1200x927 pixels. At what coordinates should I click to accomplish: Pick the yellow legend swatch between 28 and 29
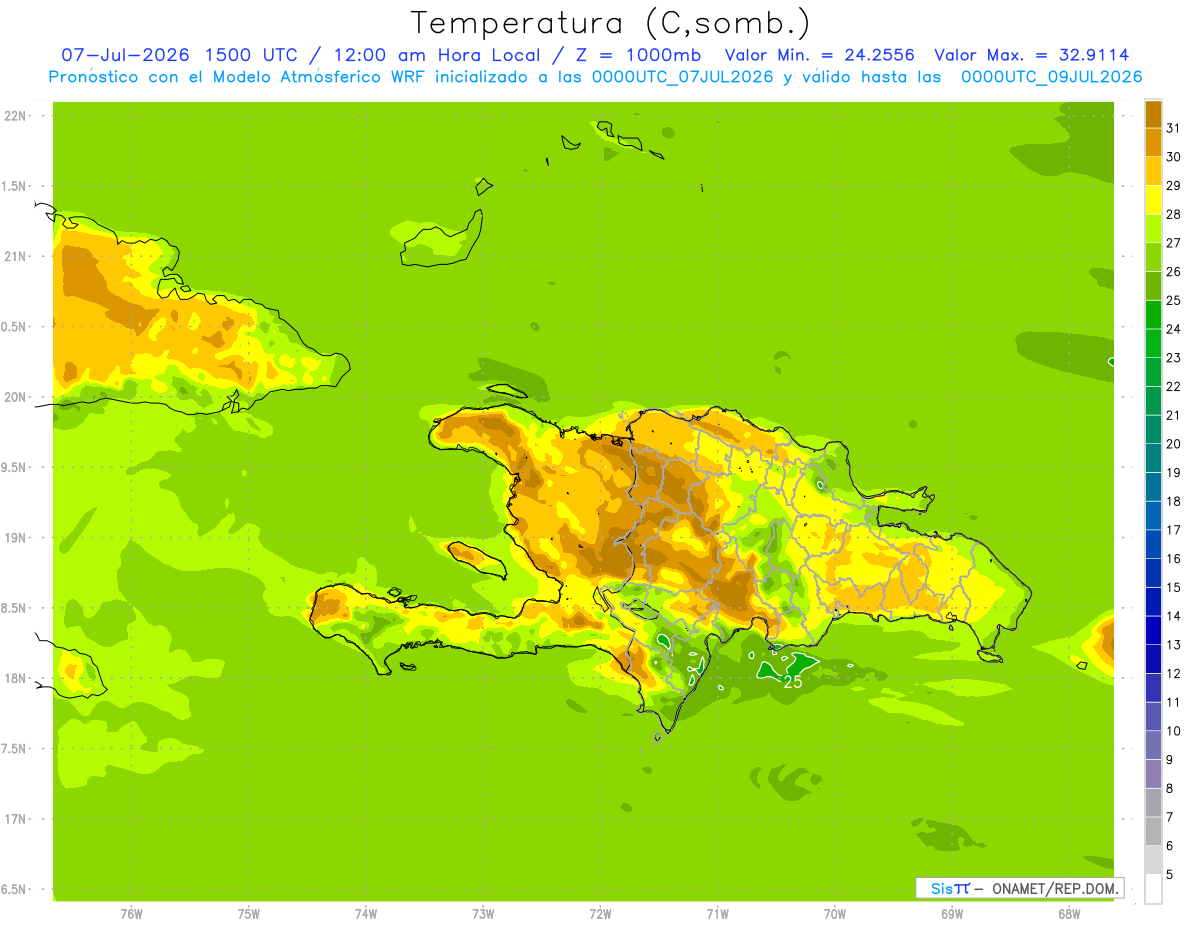(x=1153, y=200)
